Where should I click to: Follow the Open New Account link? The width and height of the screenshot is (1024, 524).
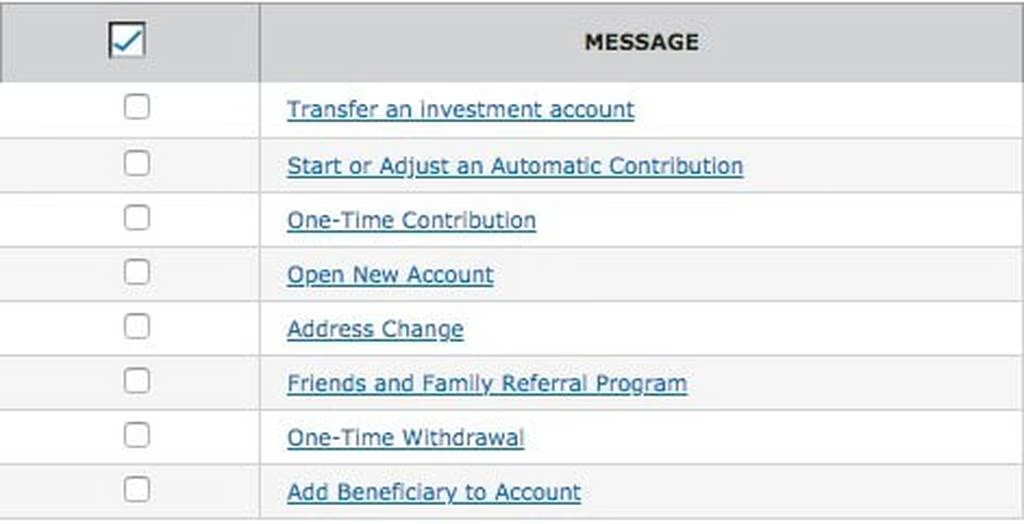coord(390,275)
